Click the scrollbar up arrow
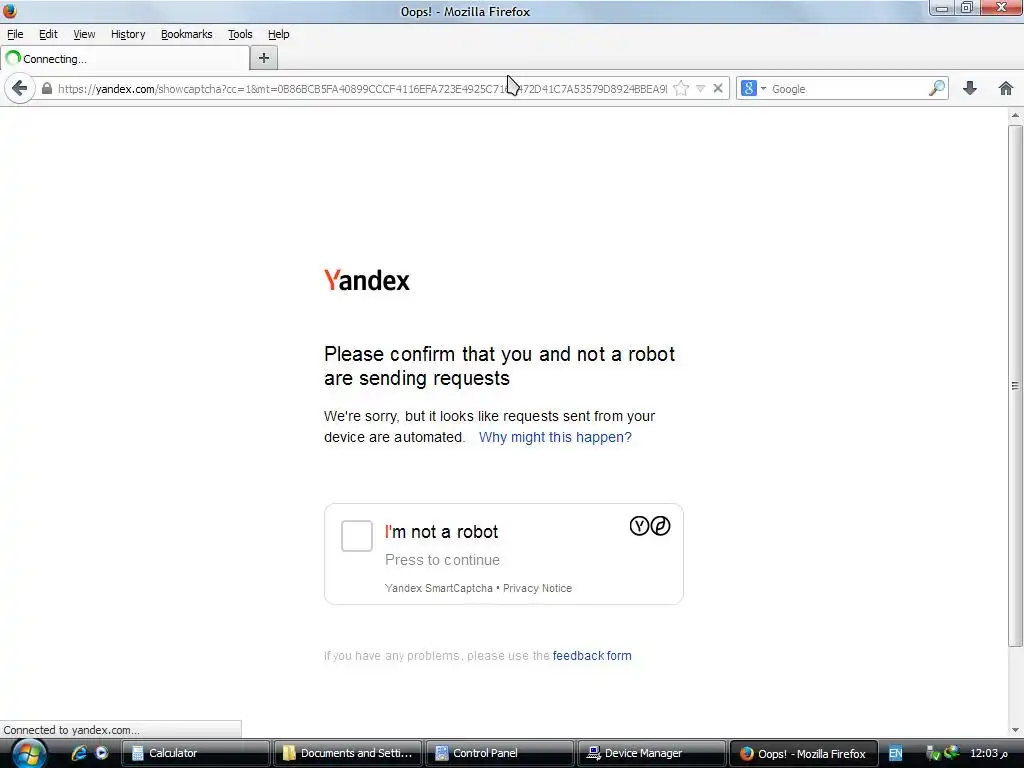This screenshot has width=1024, height=768. pyautogui.click(x=1015, y=116)
